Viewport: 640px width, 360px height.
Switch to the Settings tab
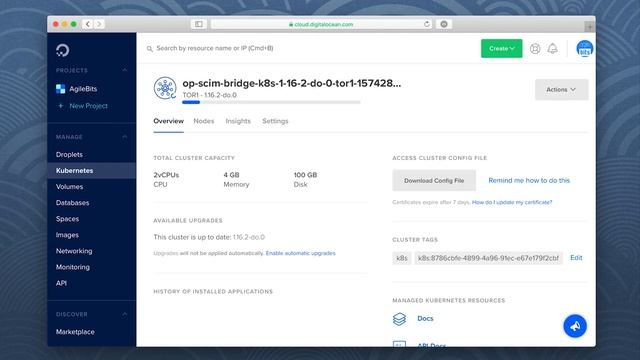[x=275, y=121]
